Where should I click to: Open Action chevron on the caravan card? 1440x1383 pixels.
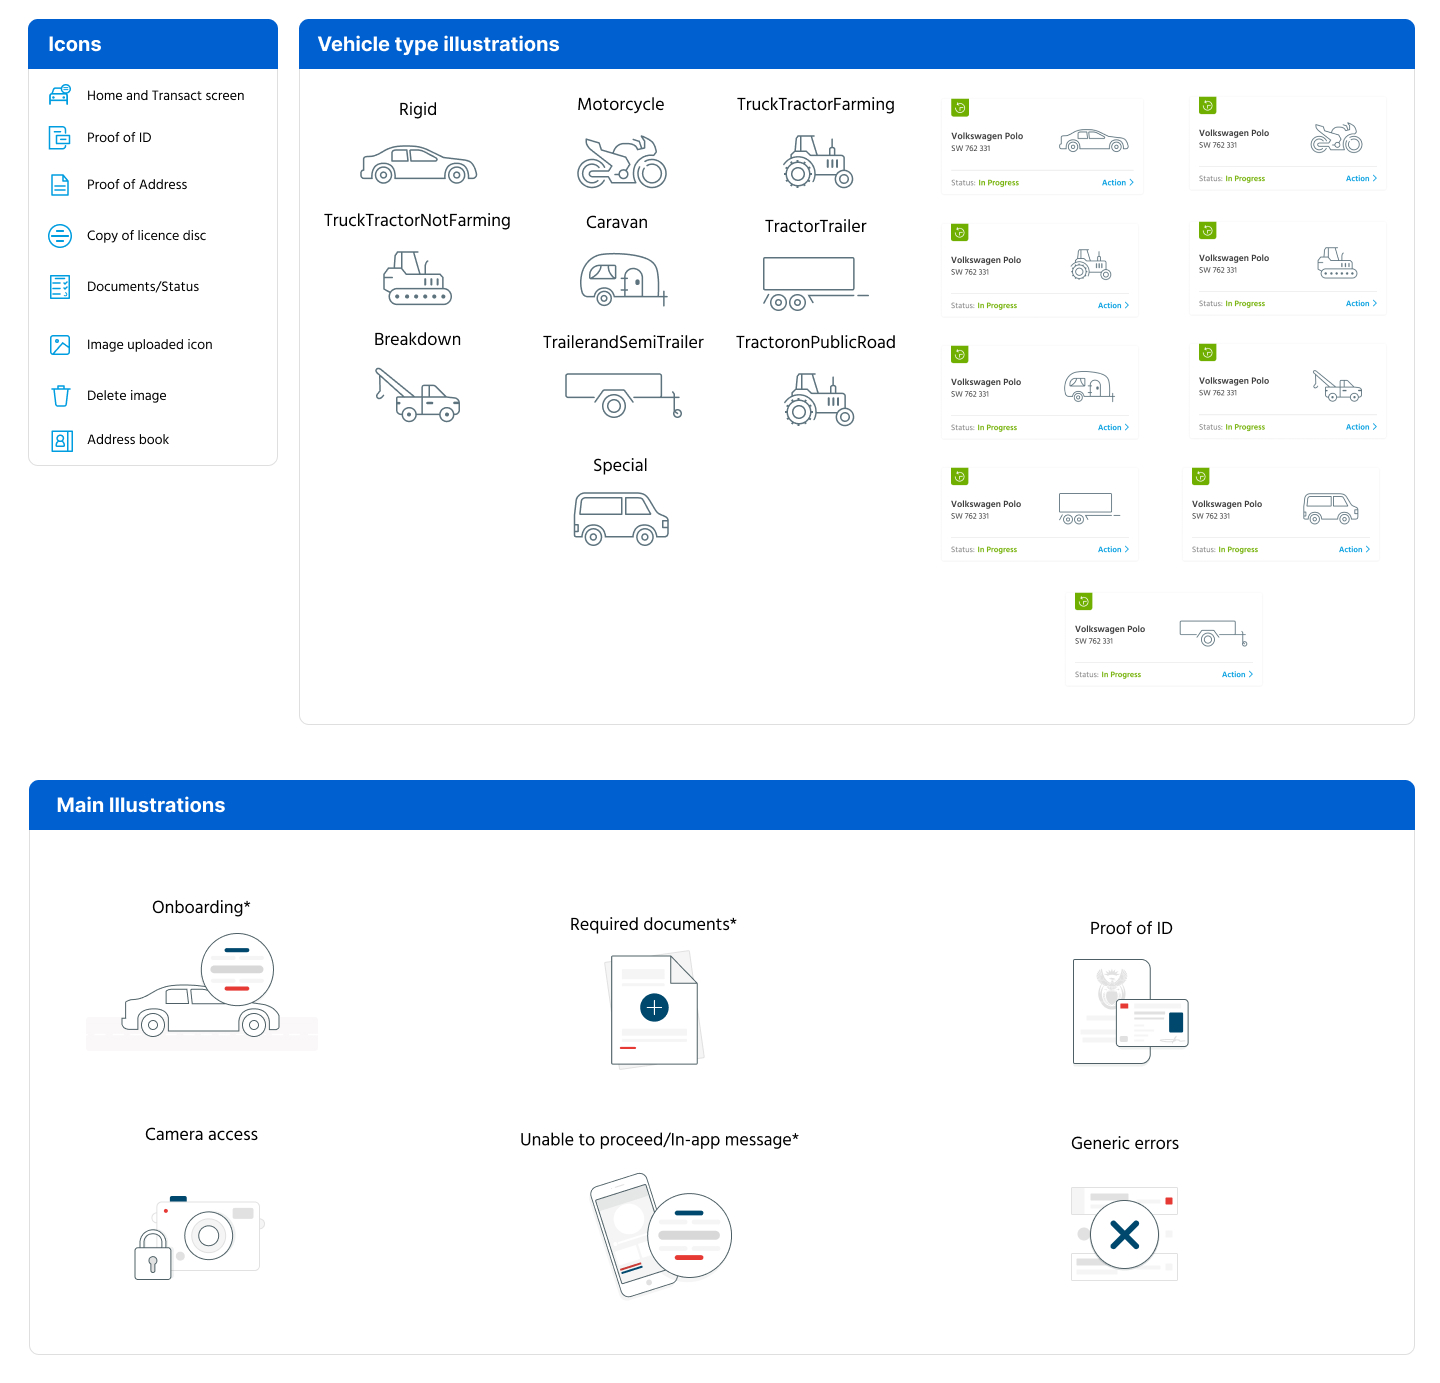(x=1127, y=427)
